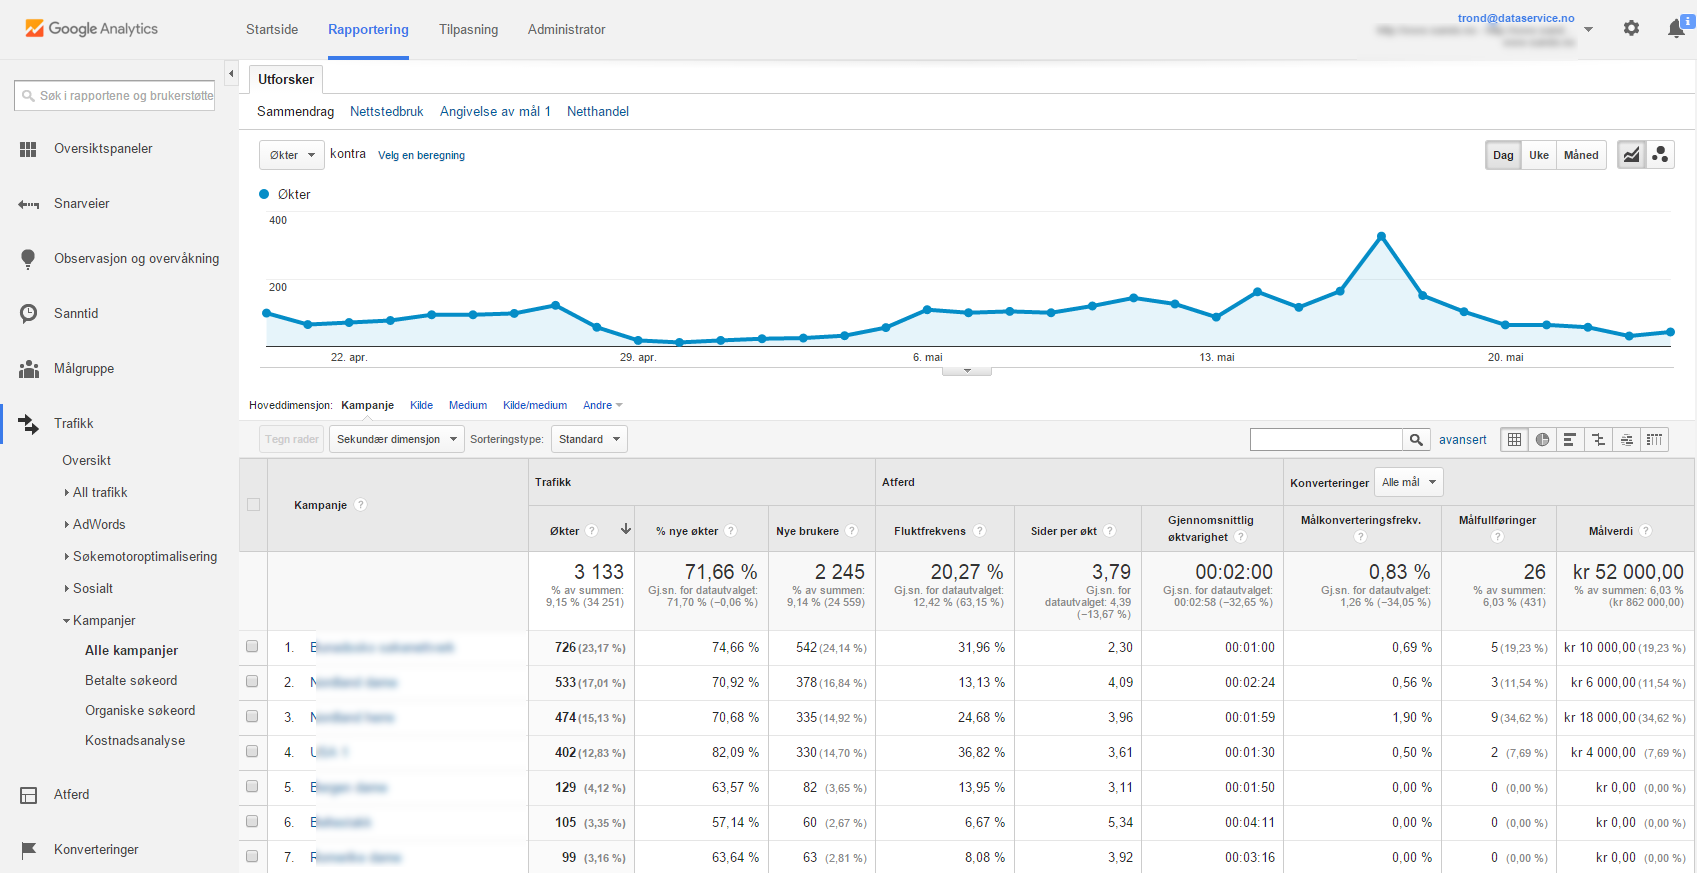Expand the All trafikk tree item
This screenshot has width=1697, height=873.
click(67, 493)
